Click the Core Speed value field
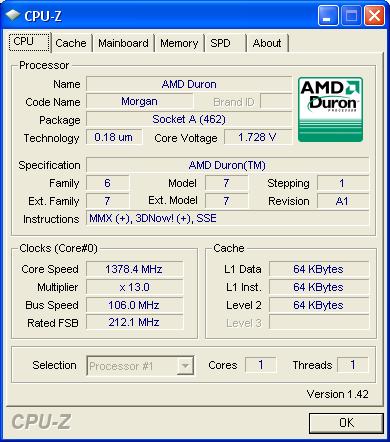Viewport: 390px width, 442px height. click(134, 269)
